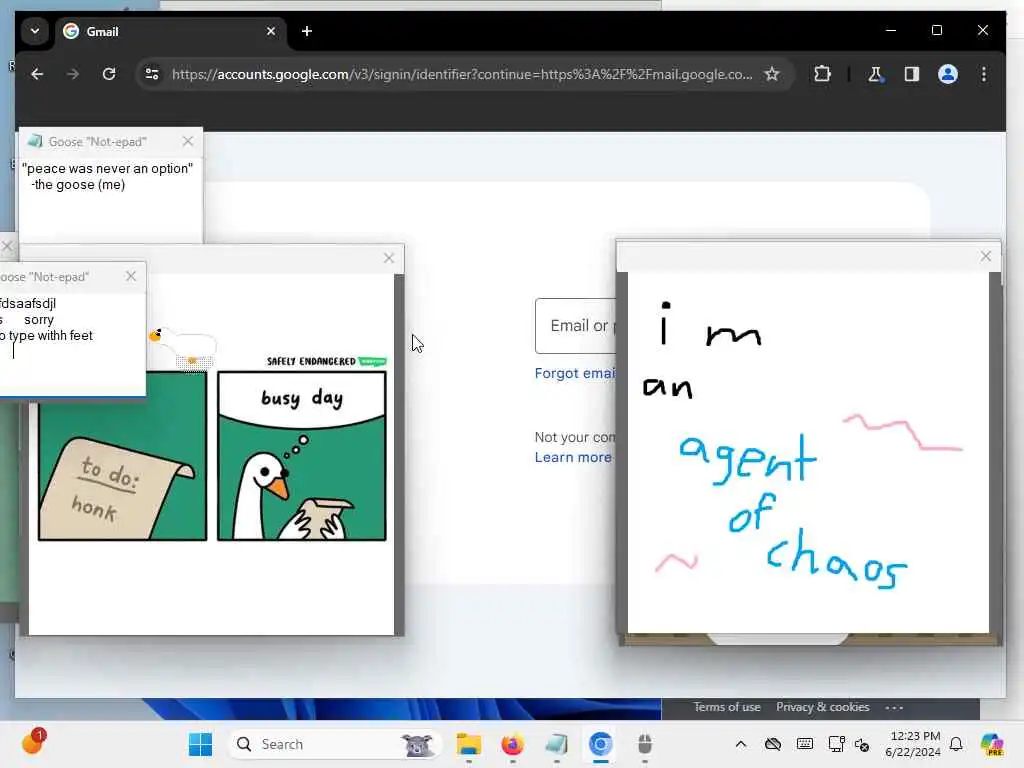Toggle the browser side panel

tap(912, 74)
